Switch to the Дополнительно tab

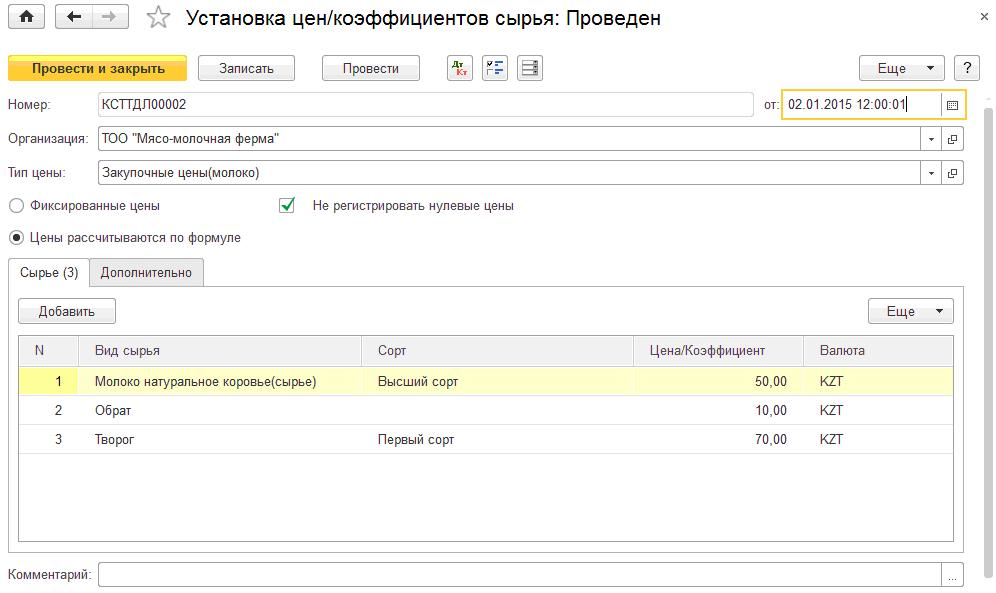[146, 272]
